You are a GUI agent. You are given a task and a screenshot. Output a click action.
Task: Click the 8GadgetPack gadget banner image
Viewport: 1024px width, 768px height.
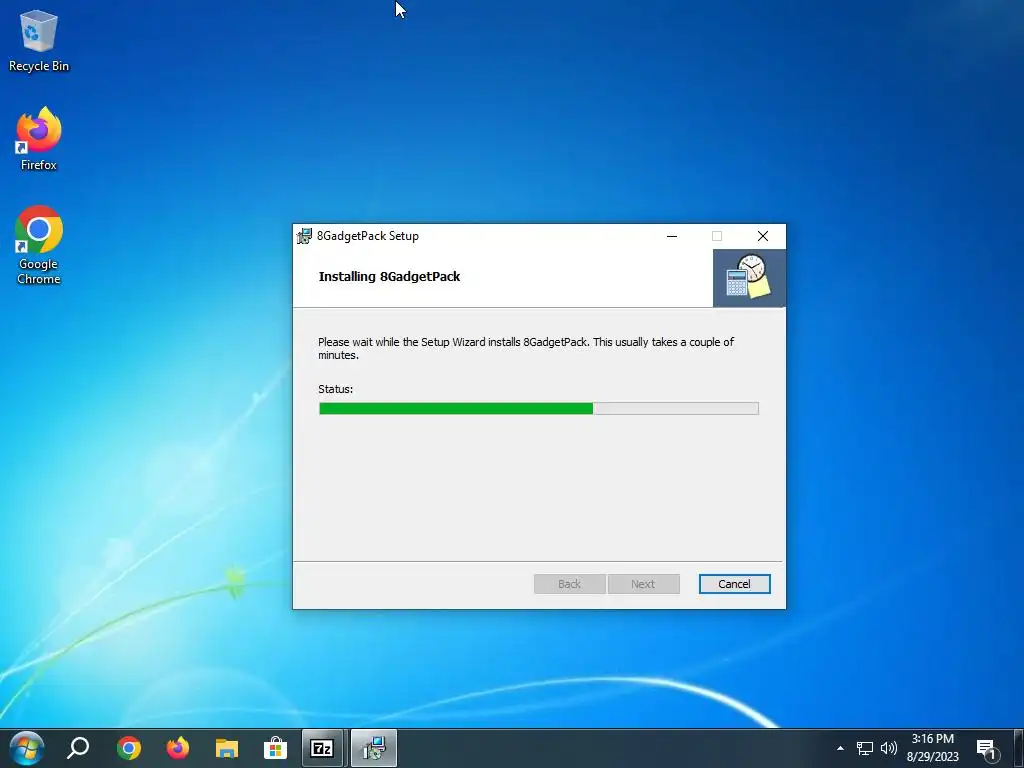coord(749,278)
